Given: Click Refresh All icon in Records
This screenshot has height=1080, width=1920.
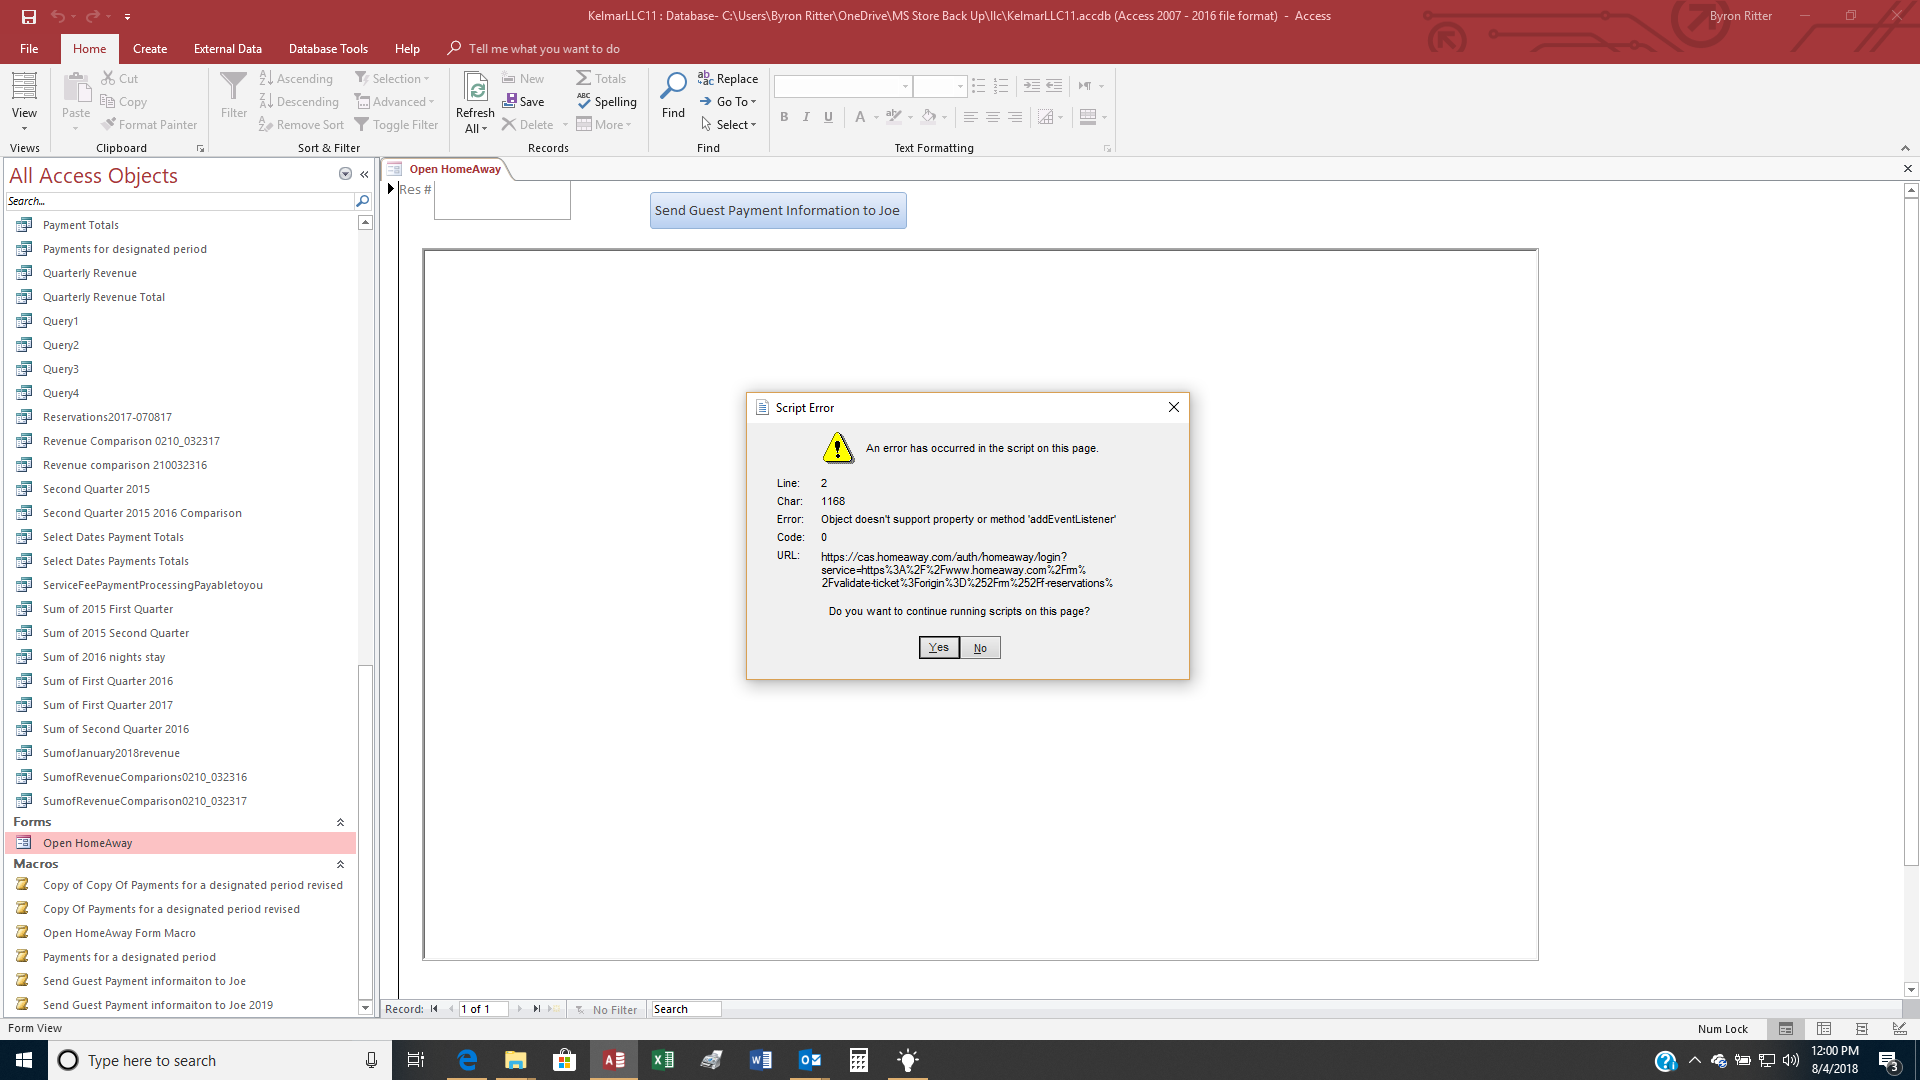Looking at the screenshot, I should (476, 88).
